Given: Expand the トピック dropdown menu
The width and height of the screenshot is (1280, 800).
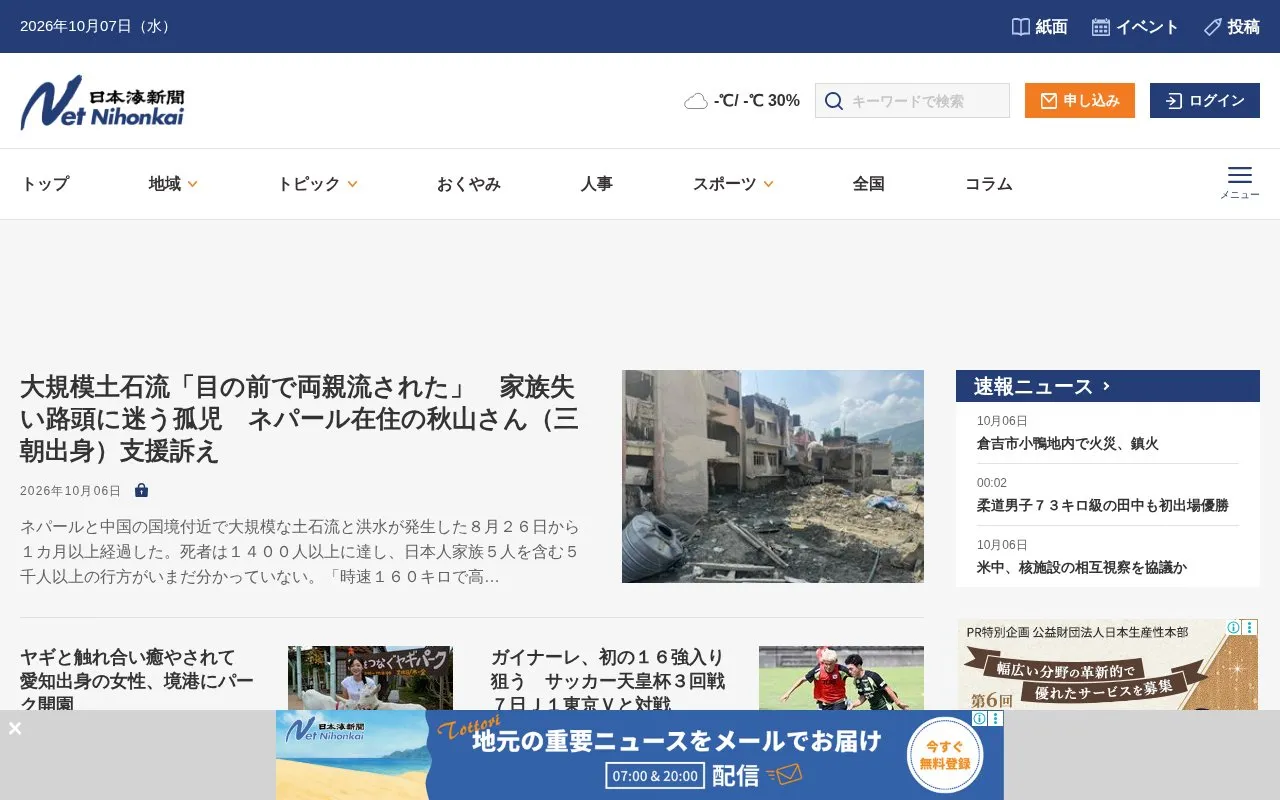Looking at the screenshot, I should pos(317,184).
